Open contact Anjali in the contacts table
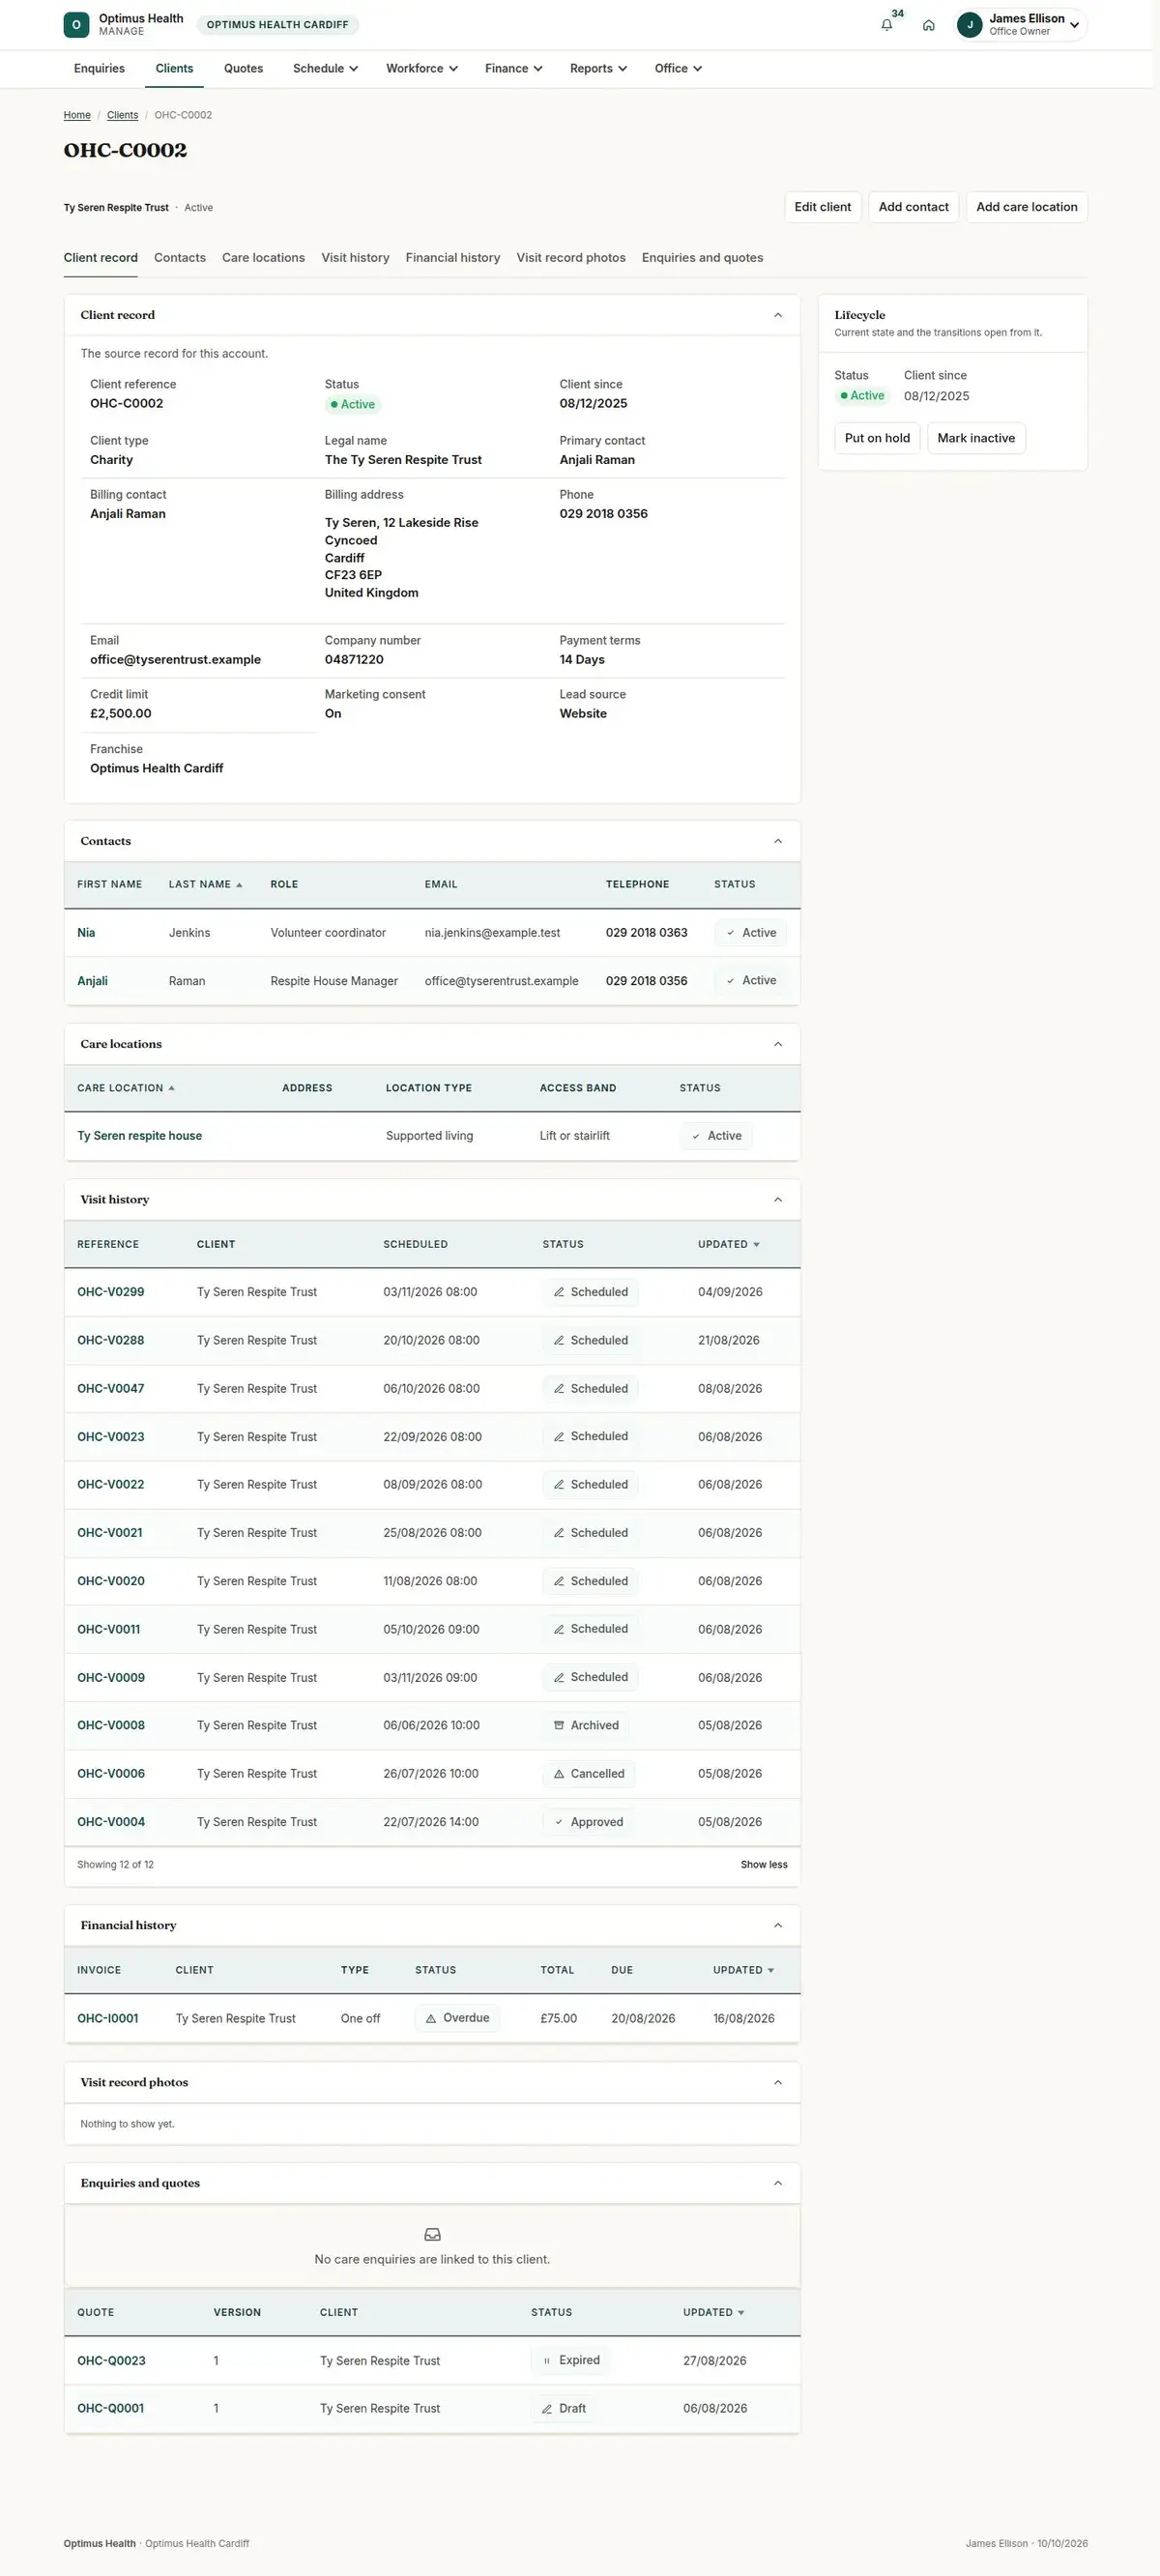Image resolution: width=1160 pixels, height=2576 pixels. pos(92,981)
